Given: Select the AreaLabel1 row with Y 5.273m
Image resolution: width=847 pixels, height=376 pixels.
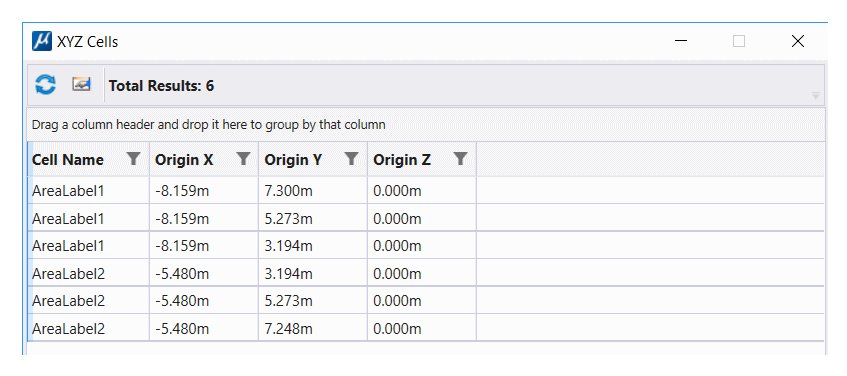Looking at the screenshot, I should [426, 218].
